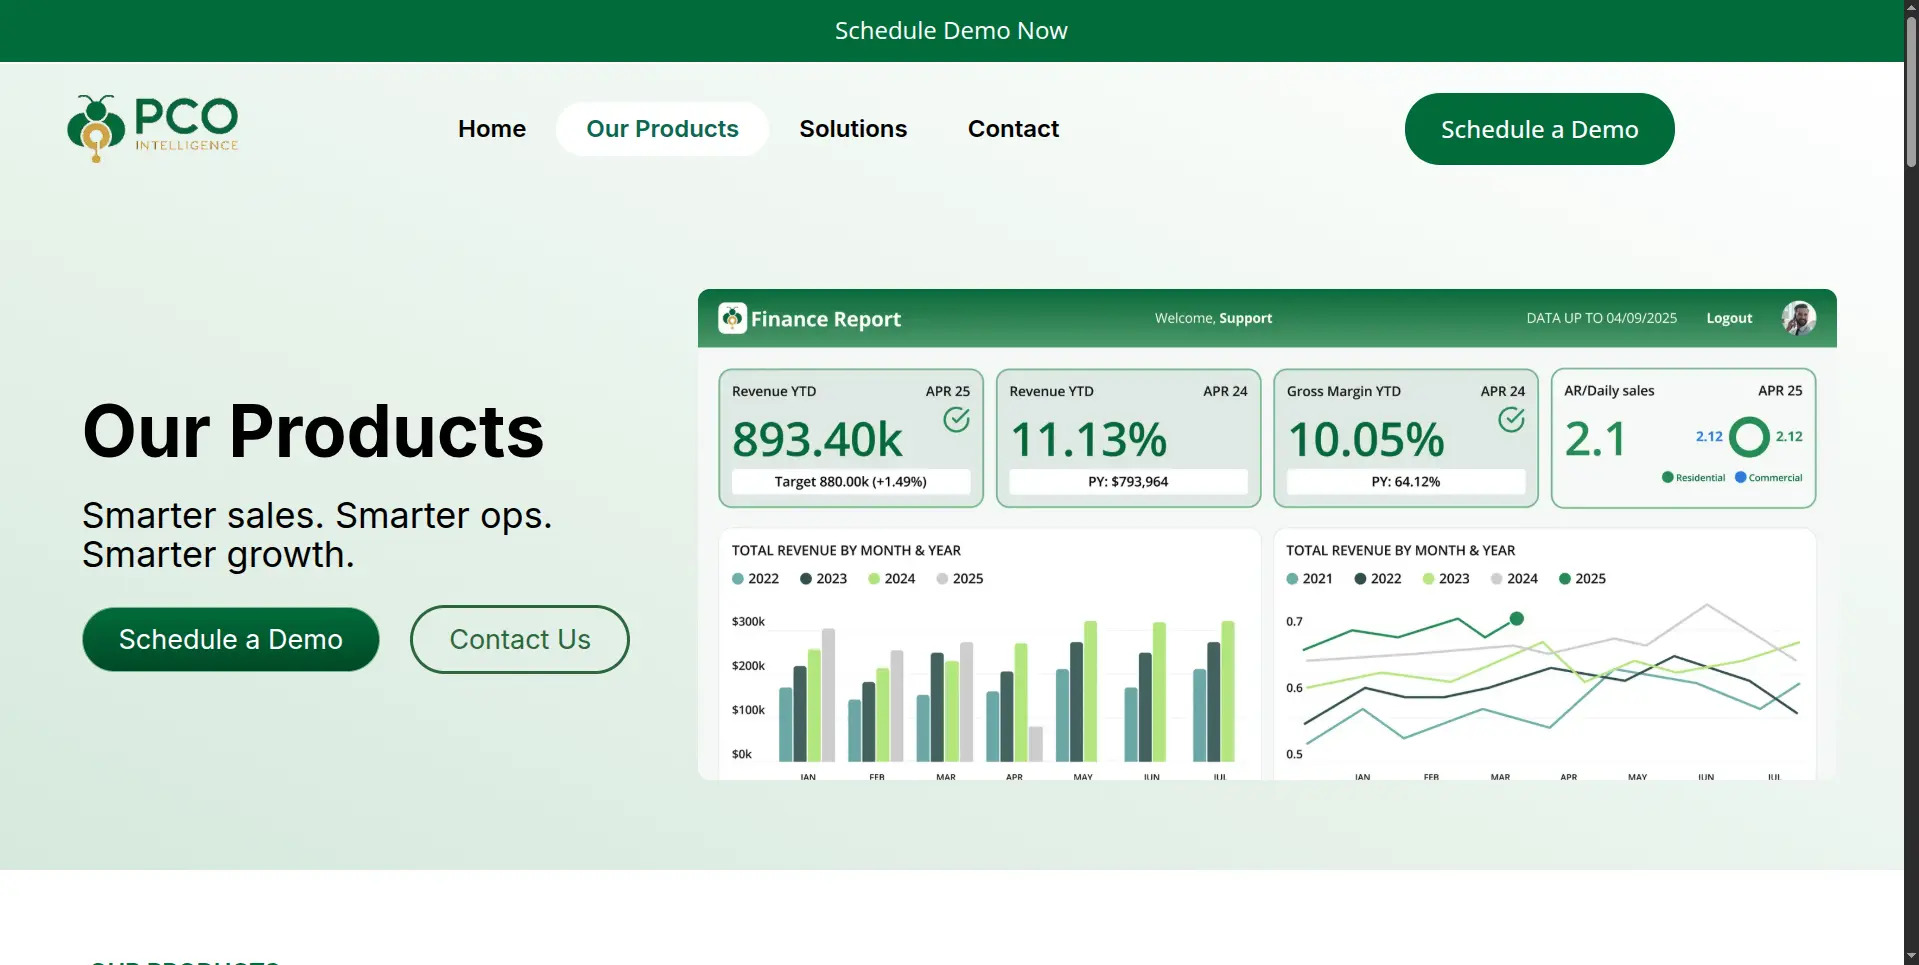Open the Contact nav item
Screen dimensions: 1919x965
[1013, 129]
